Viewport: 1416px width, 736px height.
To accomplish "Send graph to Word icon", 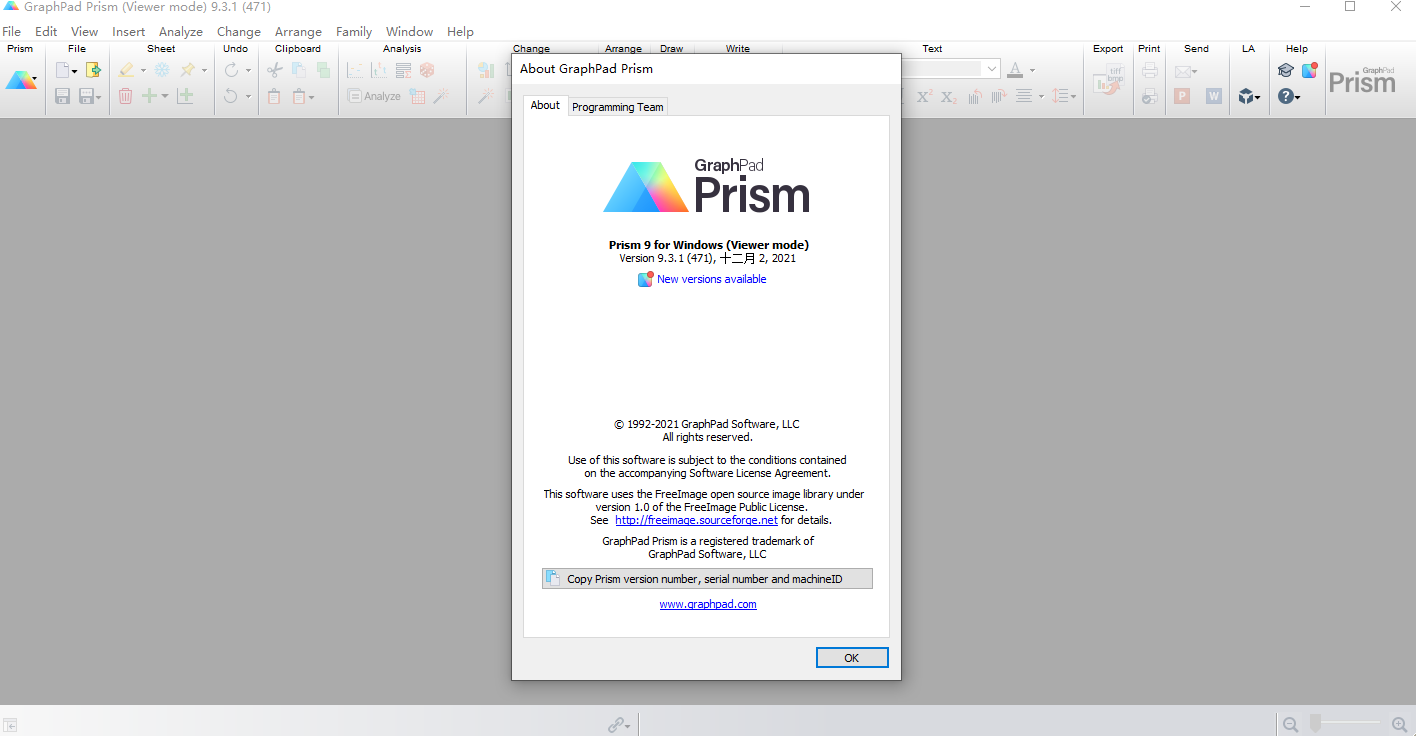I will [x=1213, y=96].
